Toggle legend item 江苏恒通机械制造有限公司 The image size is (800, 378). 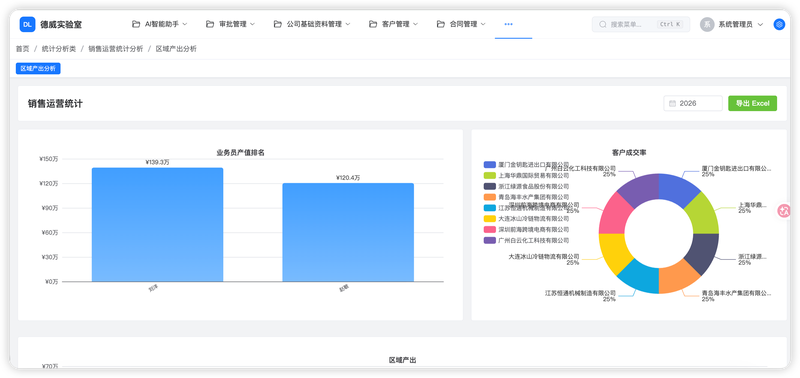(526, 208)
